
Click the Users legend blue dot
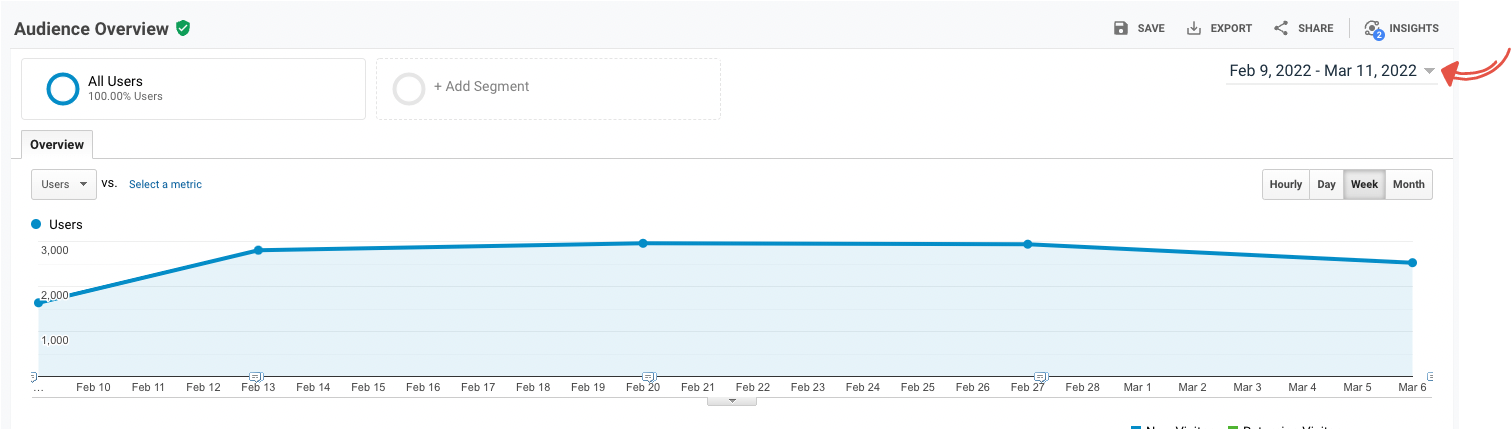tap(37, 224)
